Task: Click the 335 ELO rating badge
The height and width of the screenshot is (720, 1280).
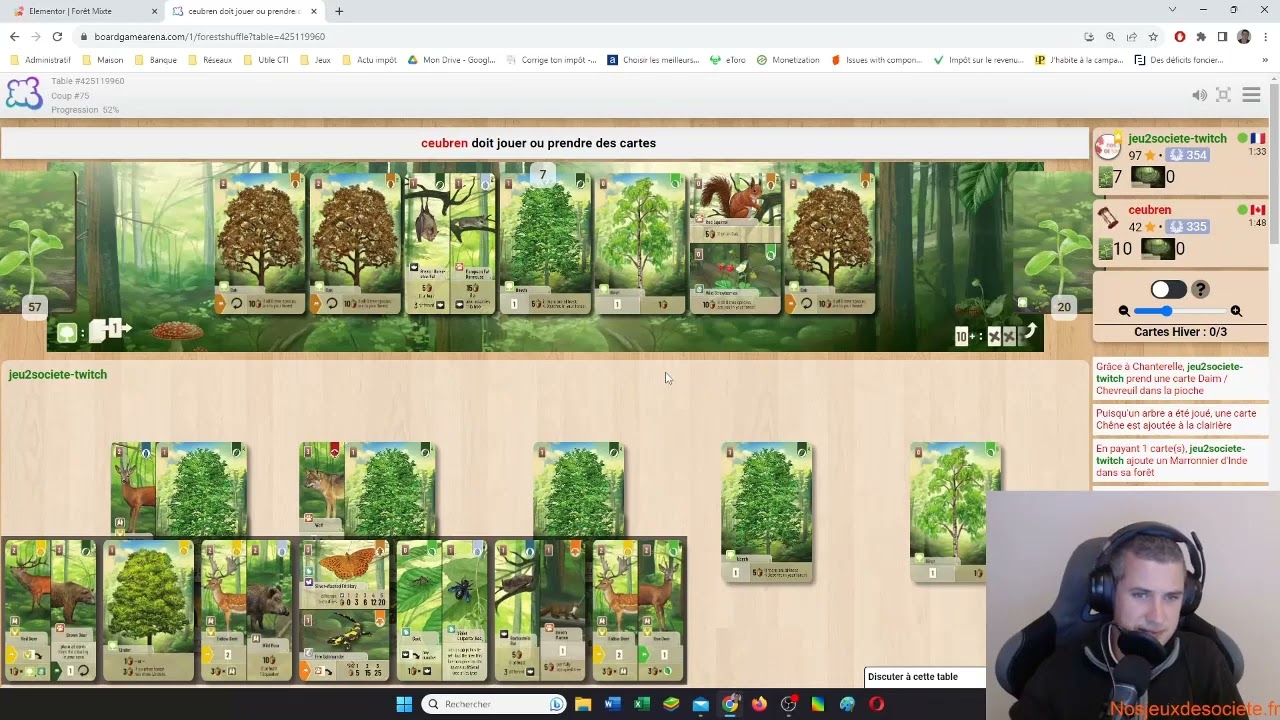Action: tap(1188, 226)
